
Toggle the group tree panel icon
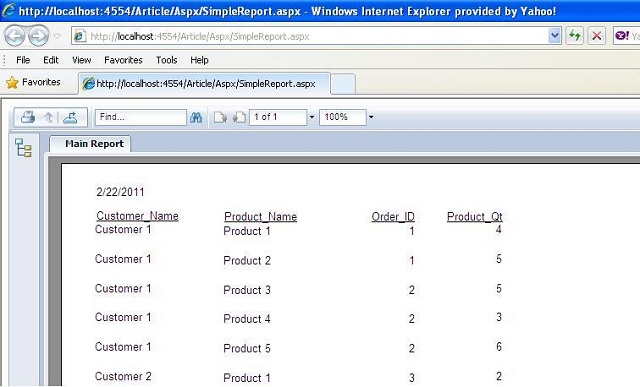pyautogui.click(x=23, y=148)
